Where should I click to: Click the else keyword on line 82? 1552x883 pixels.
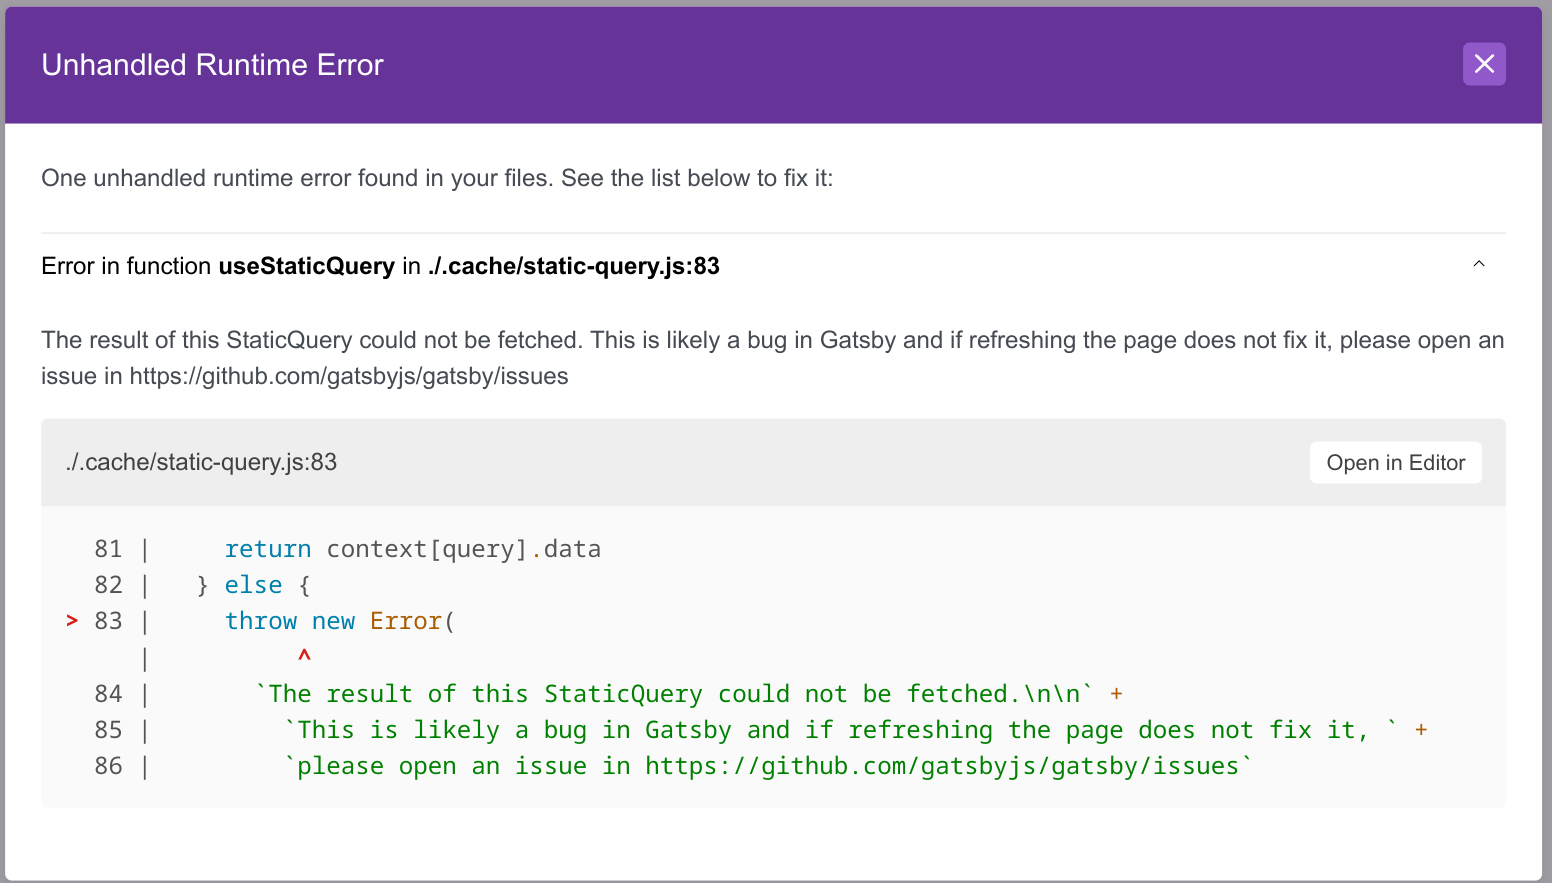(253, 584)
